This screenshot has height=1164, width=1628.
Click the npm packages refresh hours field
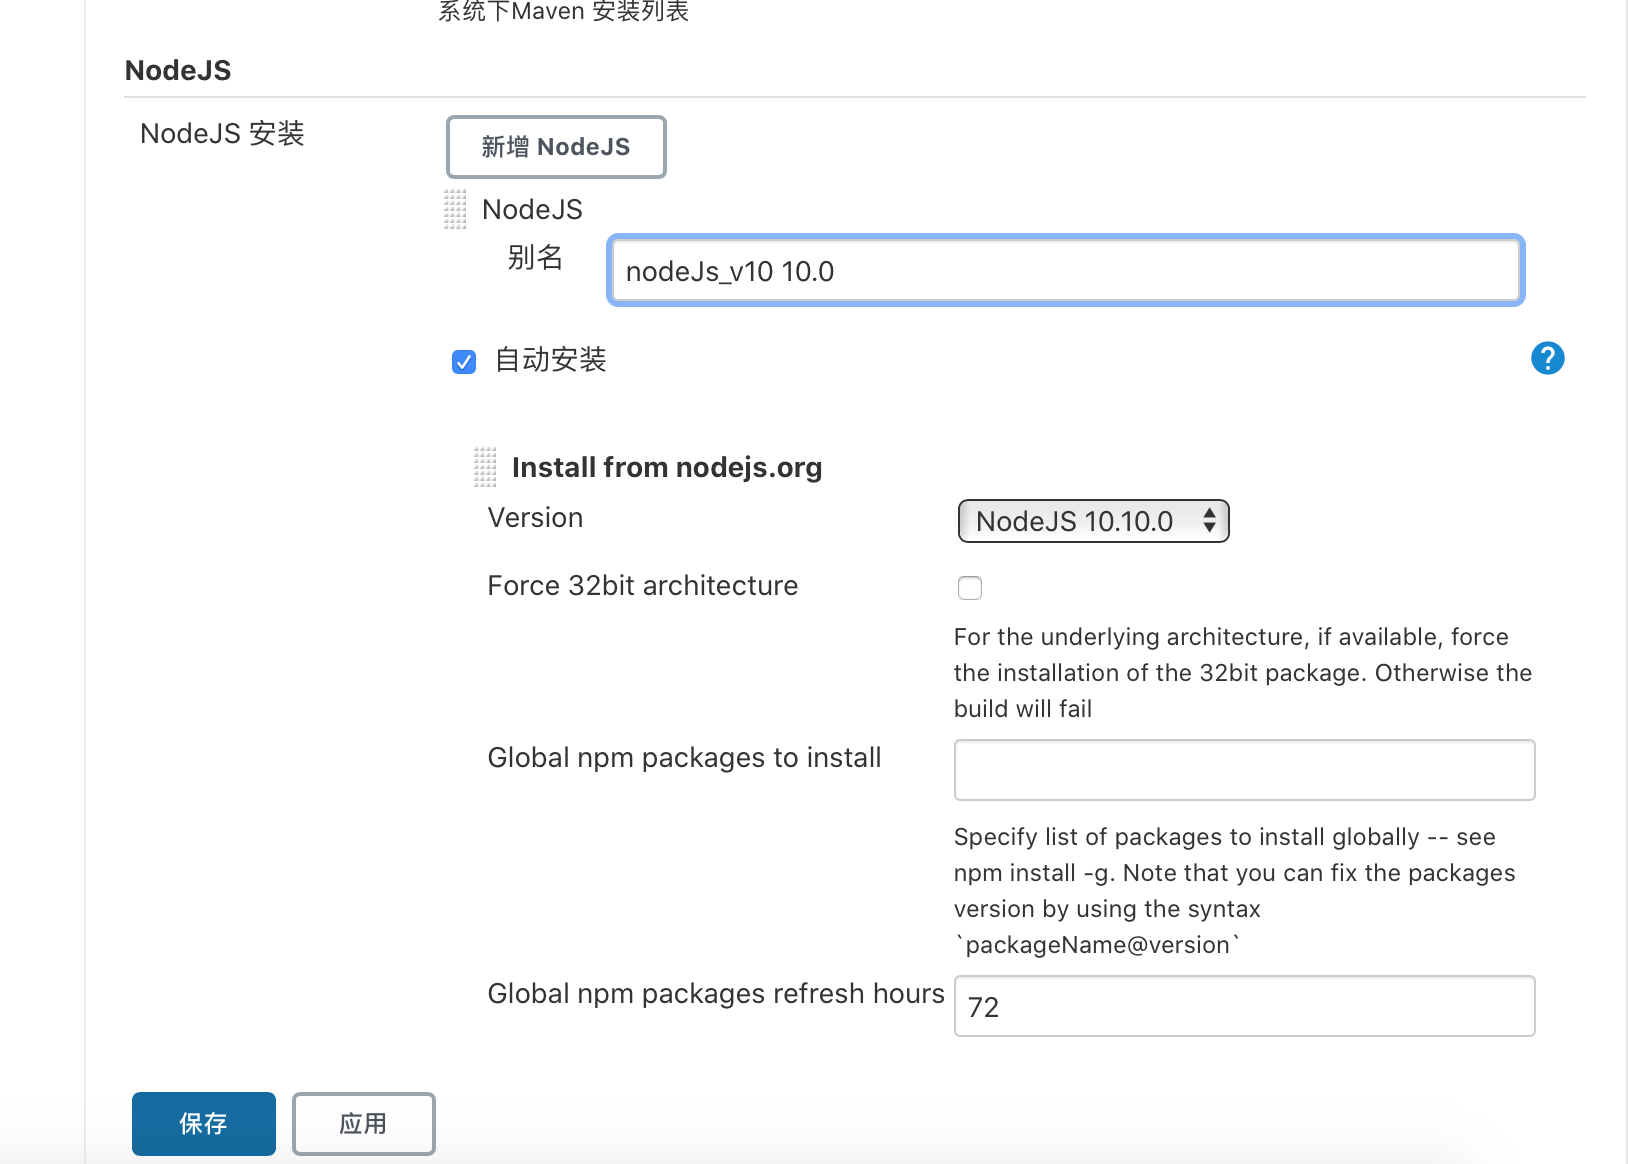tap(1245, 1006)
